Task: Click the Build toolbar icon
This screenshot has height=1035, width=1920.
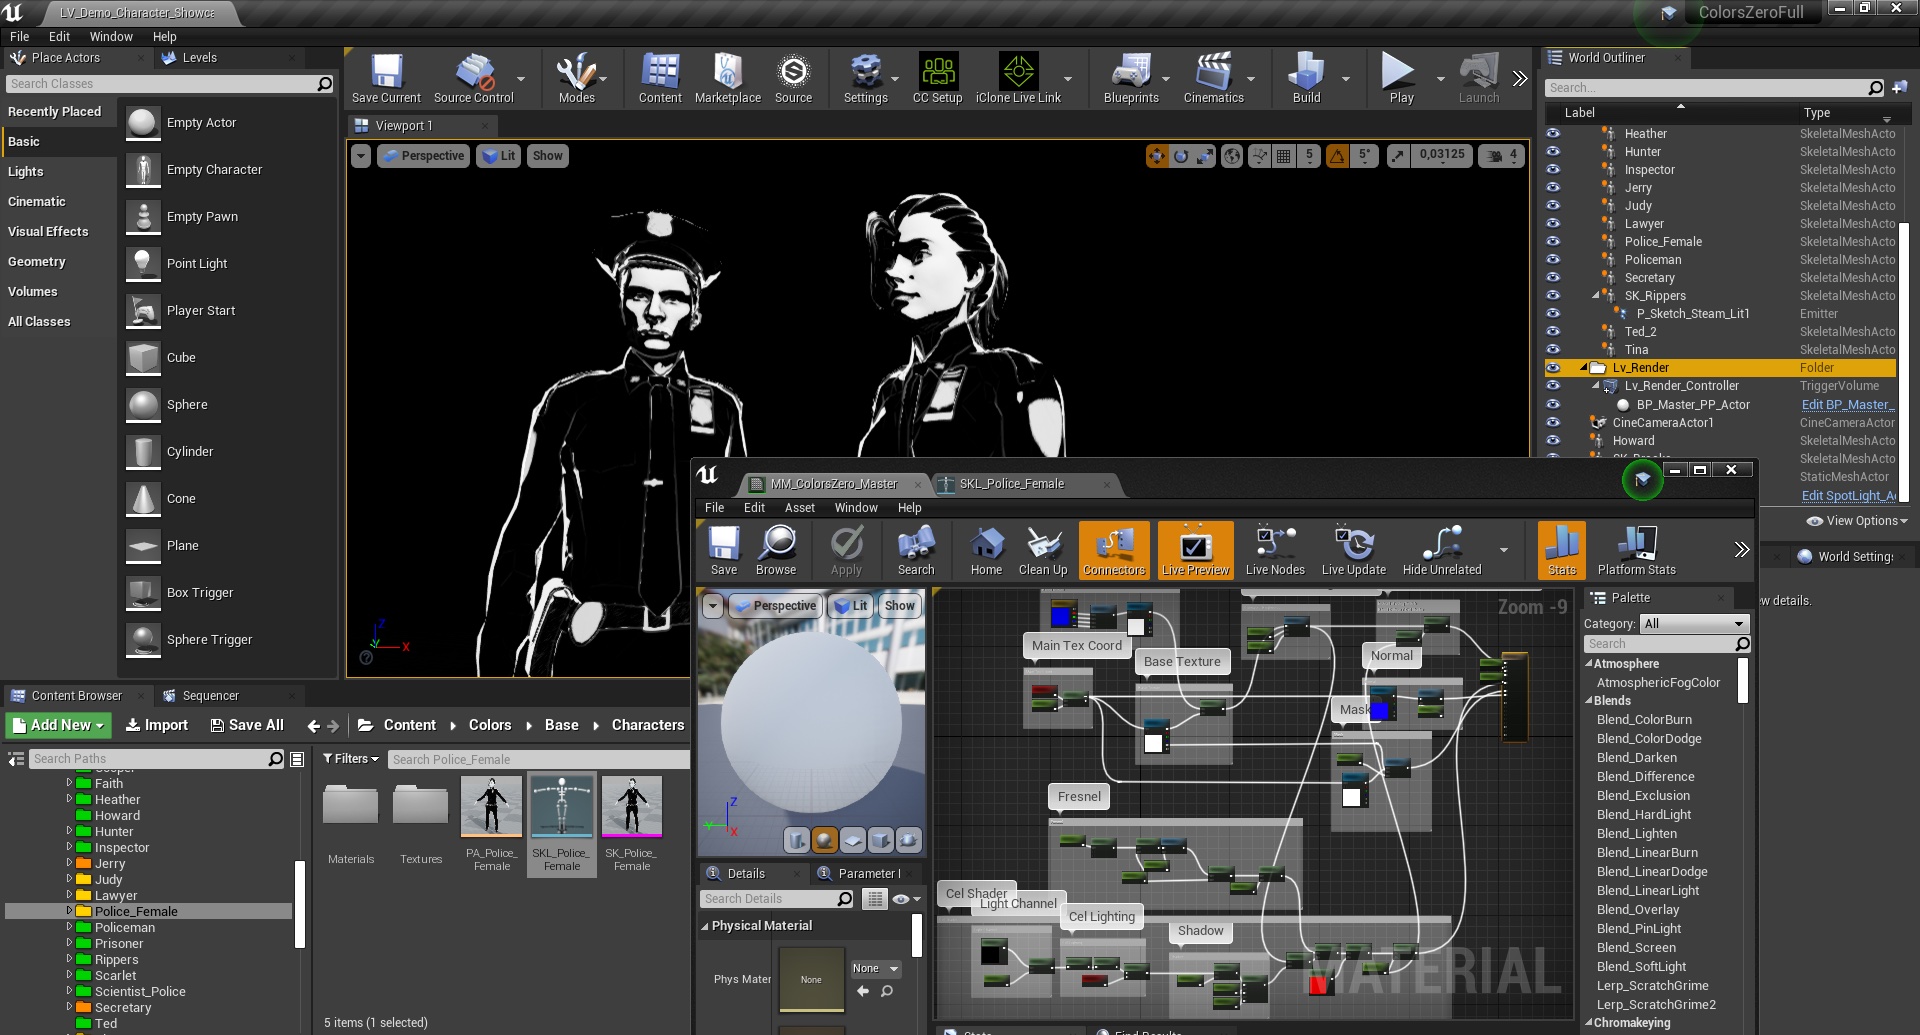Action: tap(1306, 78)
